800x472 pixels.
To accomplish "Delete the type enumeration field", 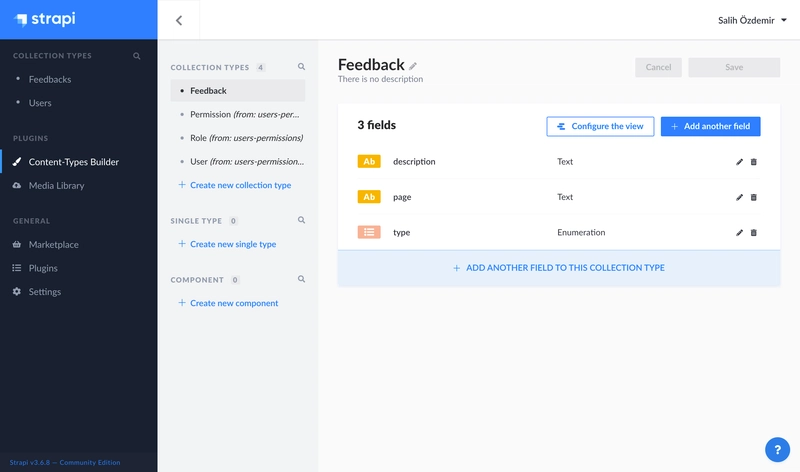I will click(x=754, y=233).
